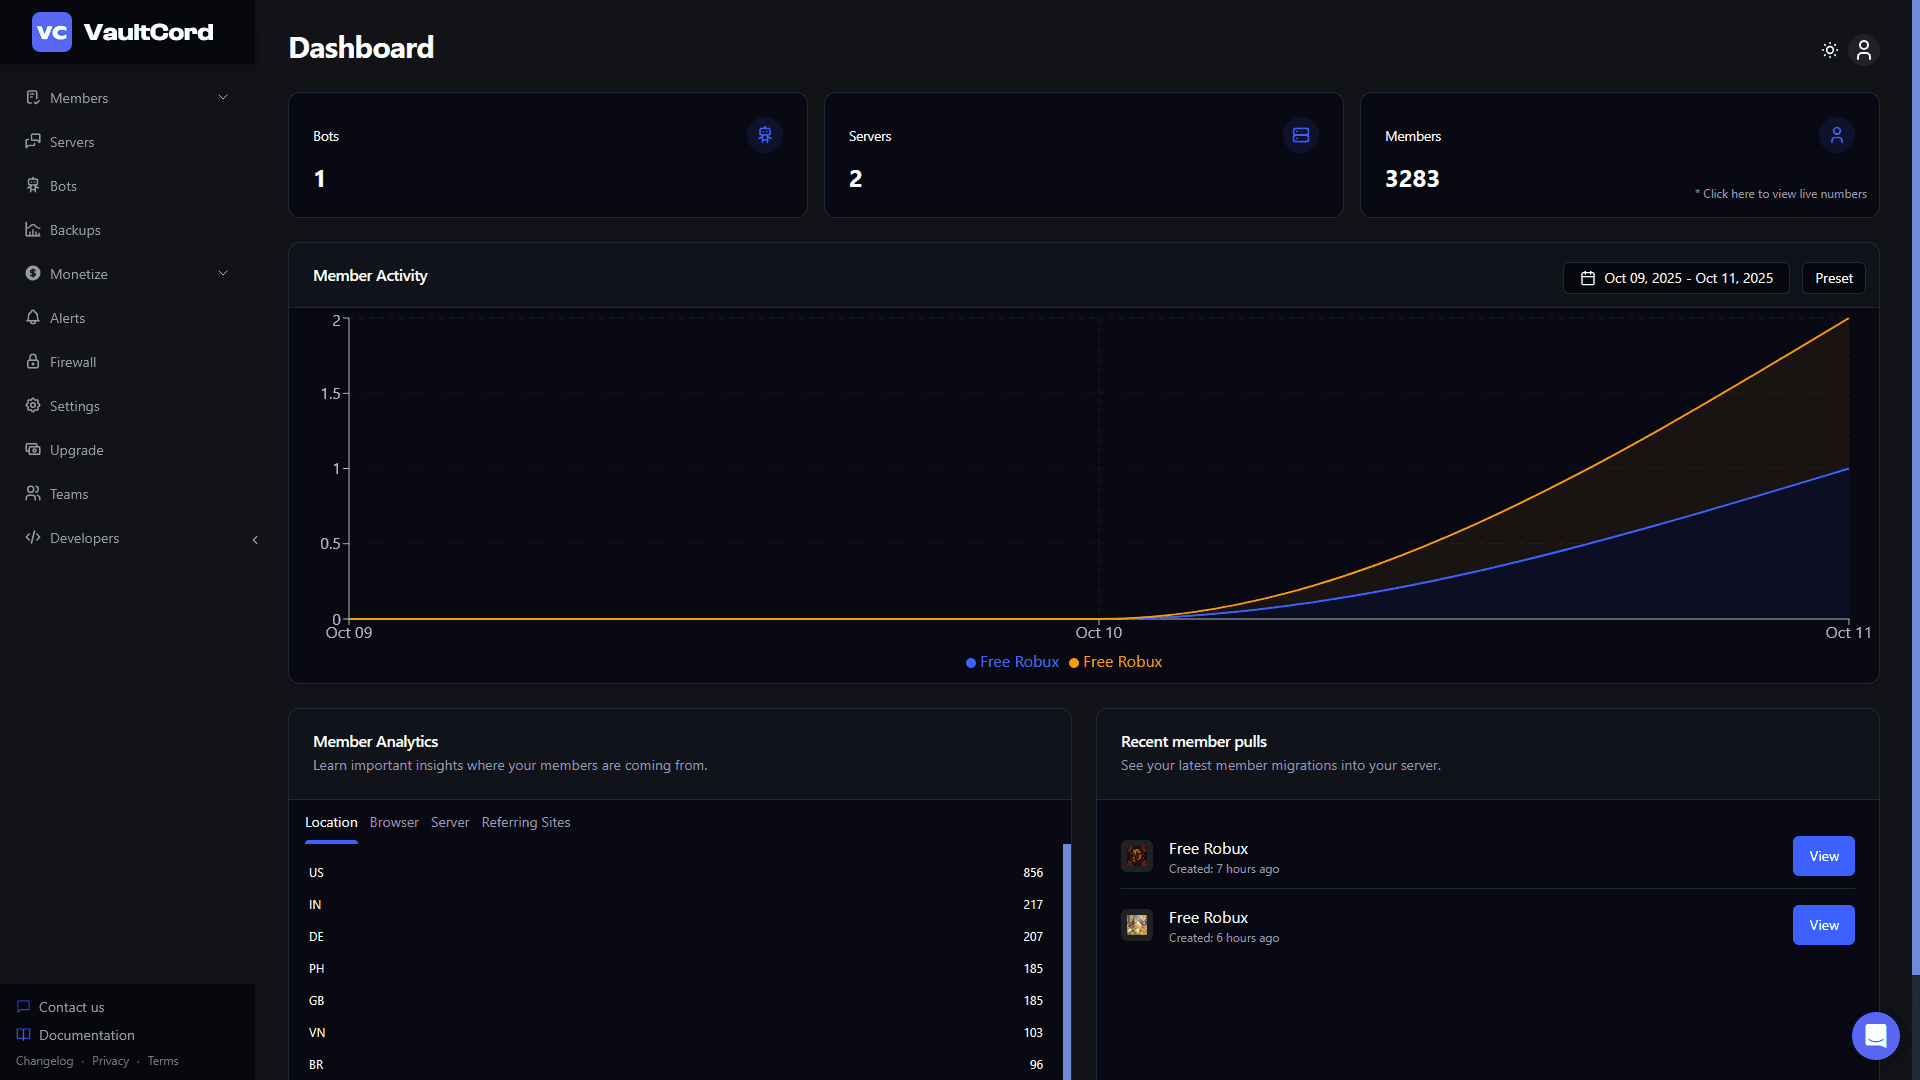The height and width of the screenshot is (1080, 1920).
Task: Click the Bots count 1
Action: [x=320, y=179]
